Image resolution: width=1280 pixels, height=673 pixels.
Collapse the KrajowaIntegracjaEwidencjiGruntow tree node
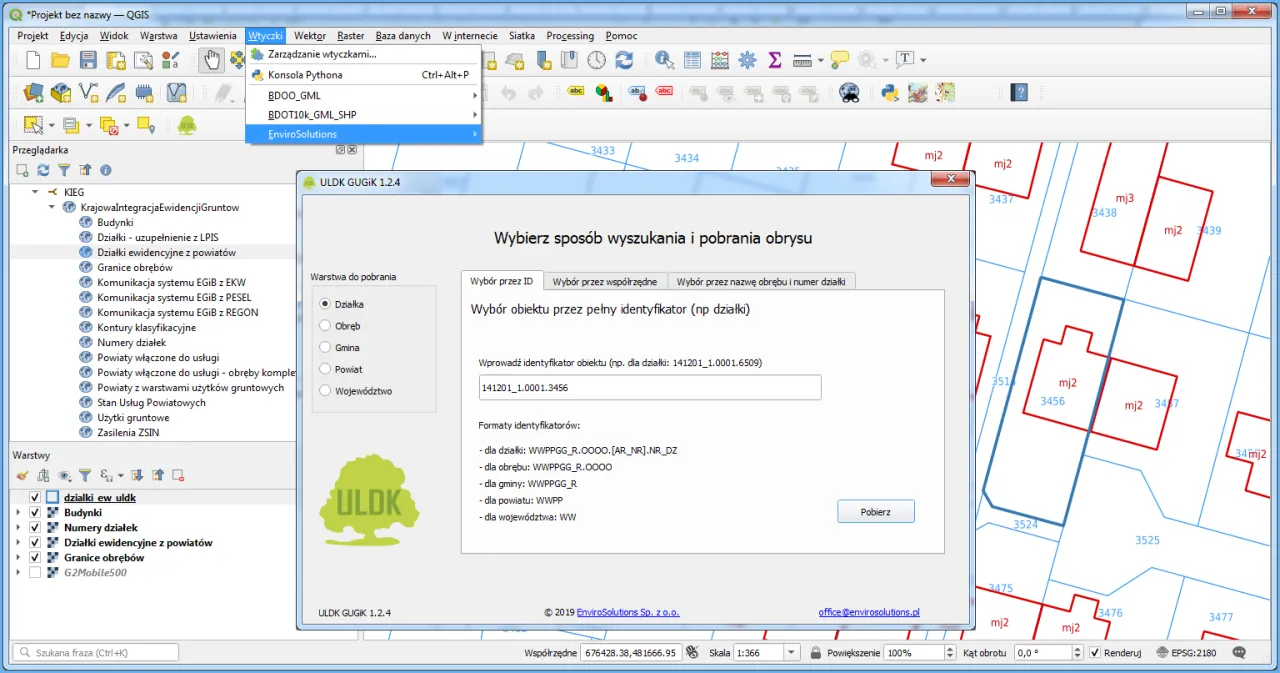click(52, 208)
